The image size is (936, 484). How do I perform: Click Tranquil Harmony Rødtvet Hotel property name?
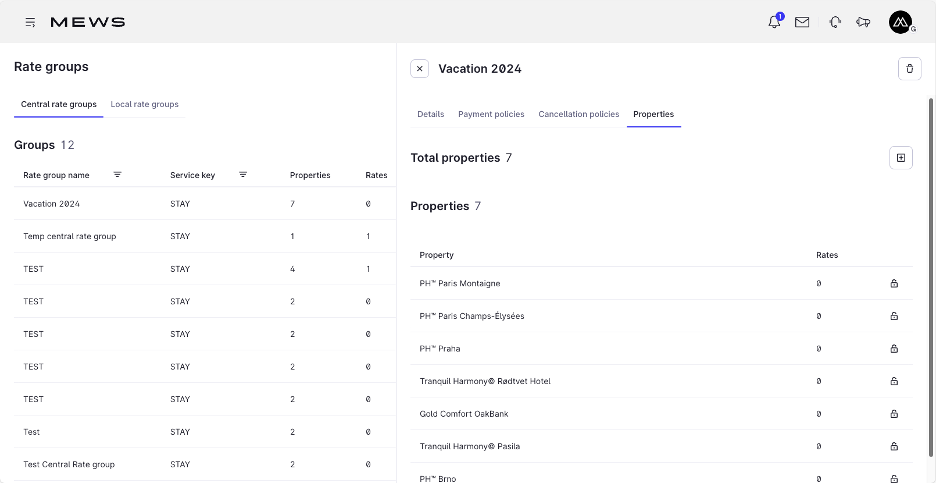click(x=485, y=381)
